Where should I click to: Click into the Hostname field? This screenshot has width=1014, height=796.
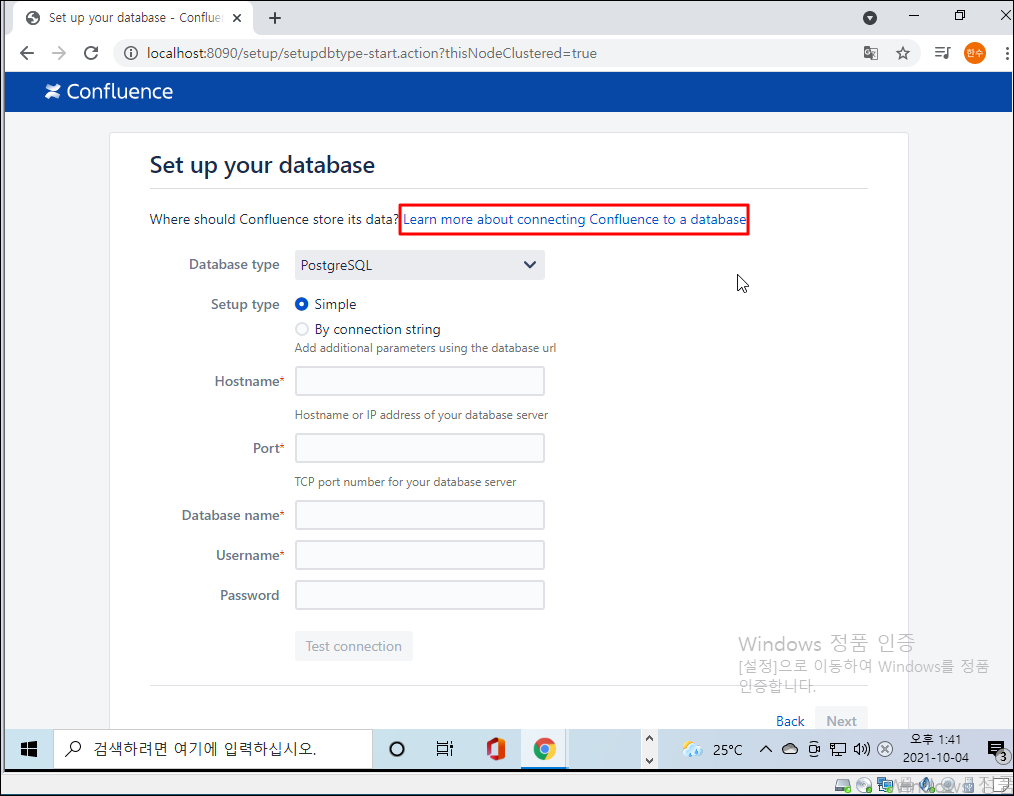tap(420, 381)
